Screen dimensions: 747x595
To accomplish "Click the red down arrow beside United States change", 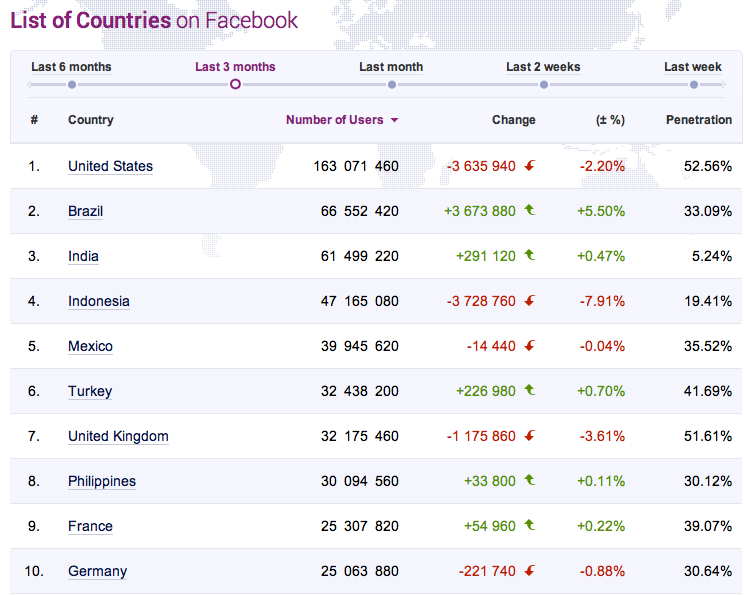I will 529,166.
